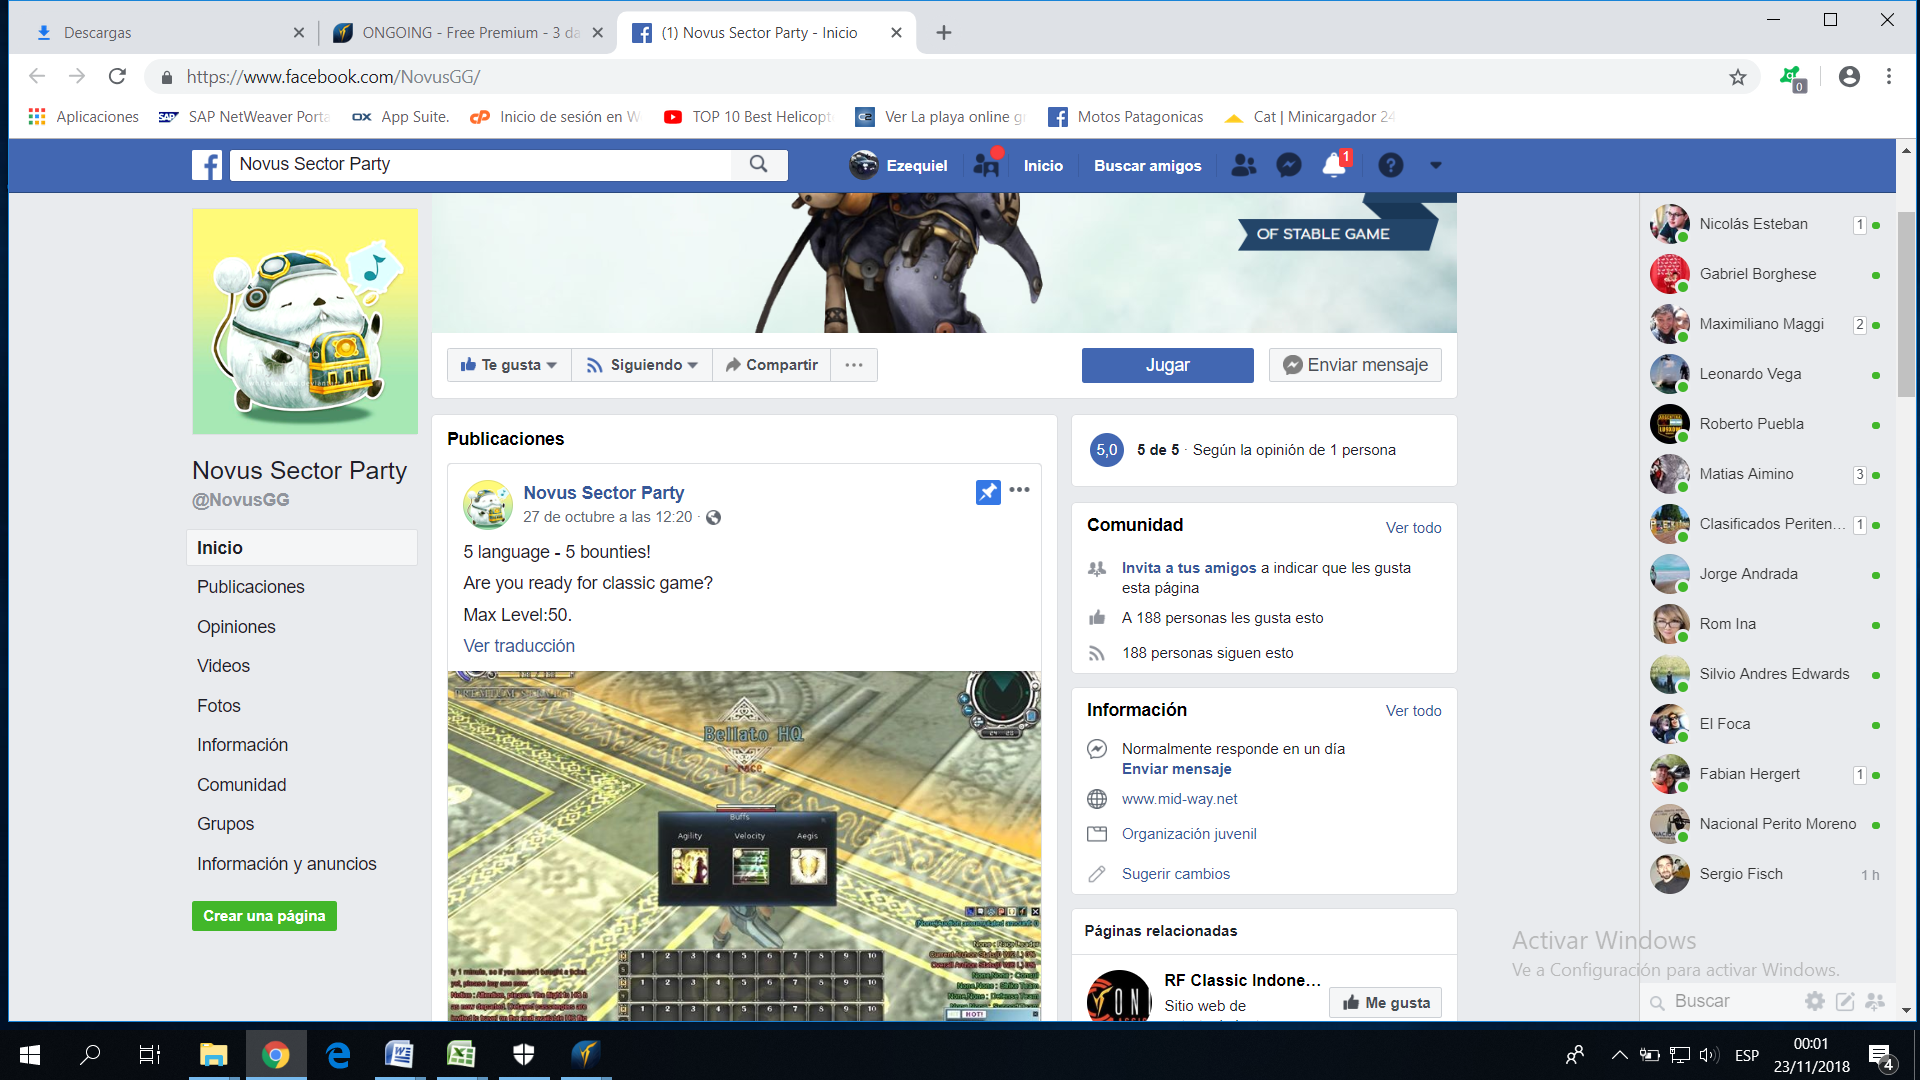This screenshot has width=1920, height=1080.
Task: Click the pinned post pin icon
Action: click(988, 492)
